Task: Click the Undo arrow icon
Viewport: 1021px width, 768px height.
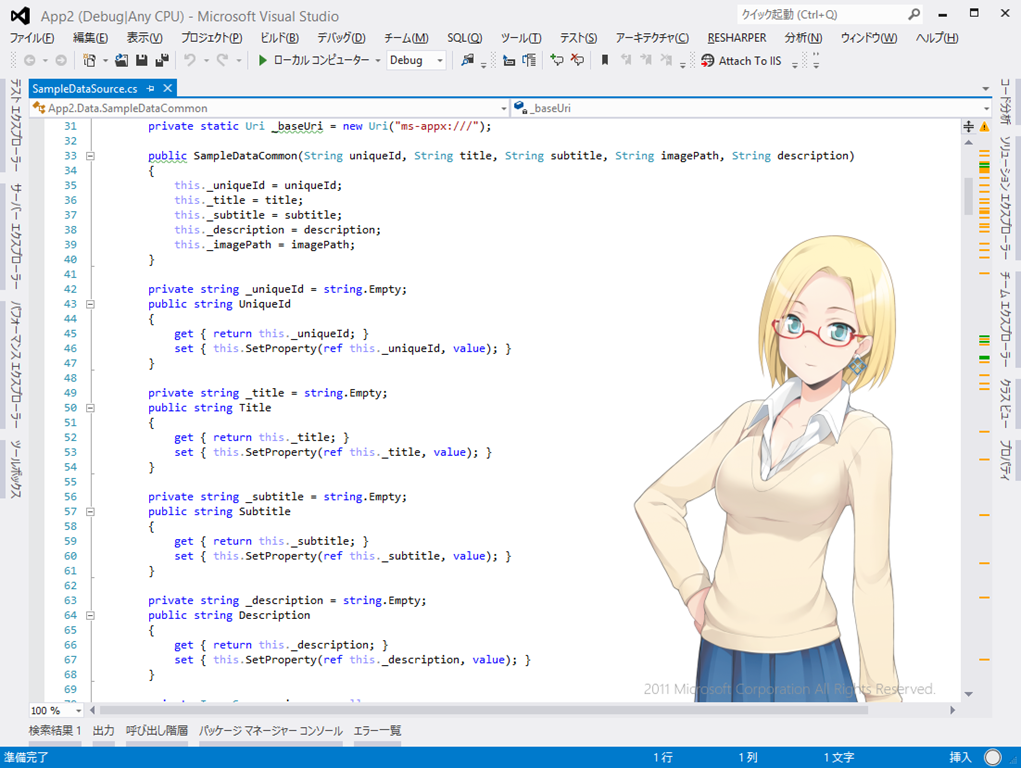Action: click(189, 61)
